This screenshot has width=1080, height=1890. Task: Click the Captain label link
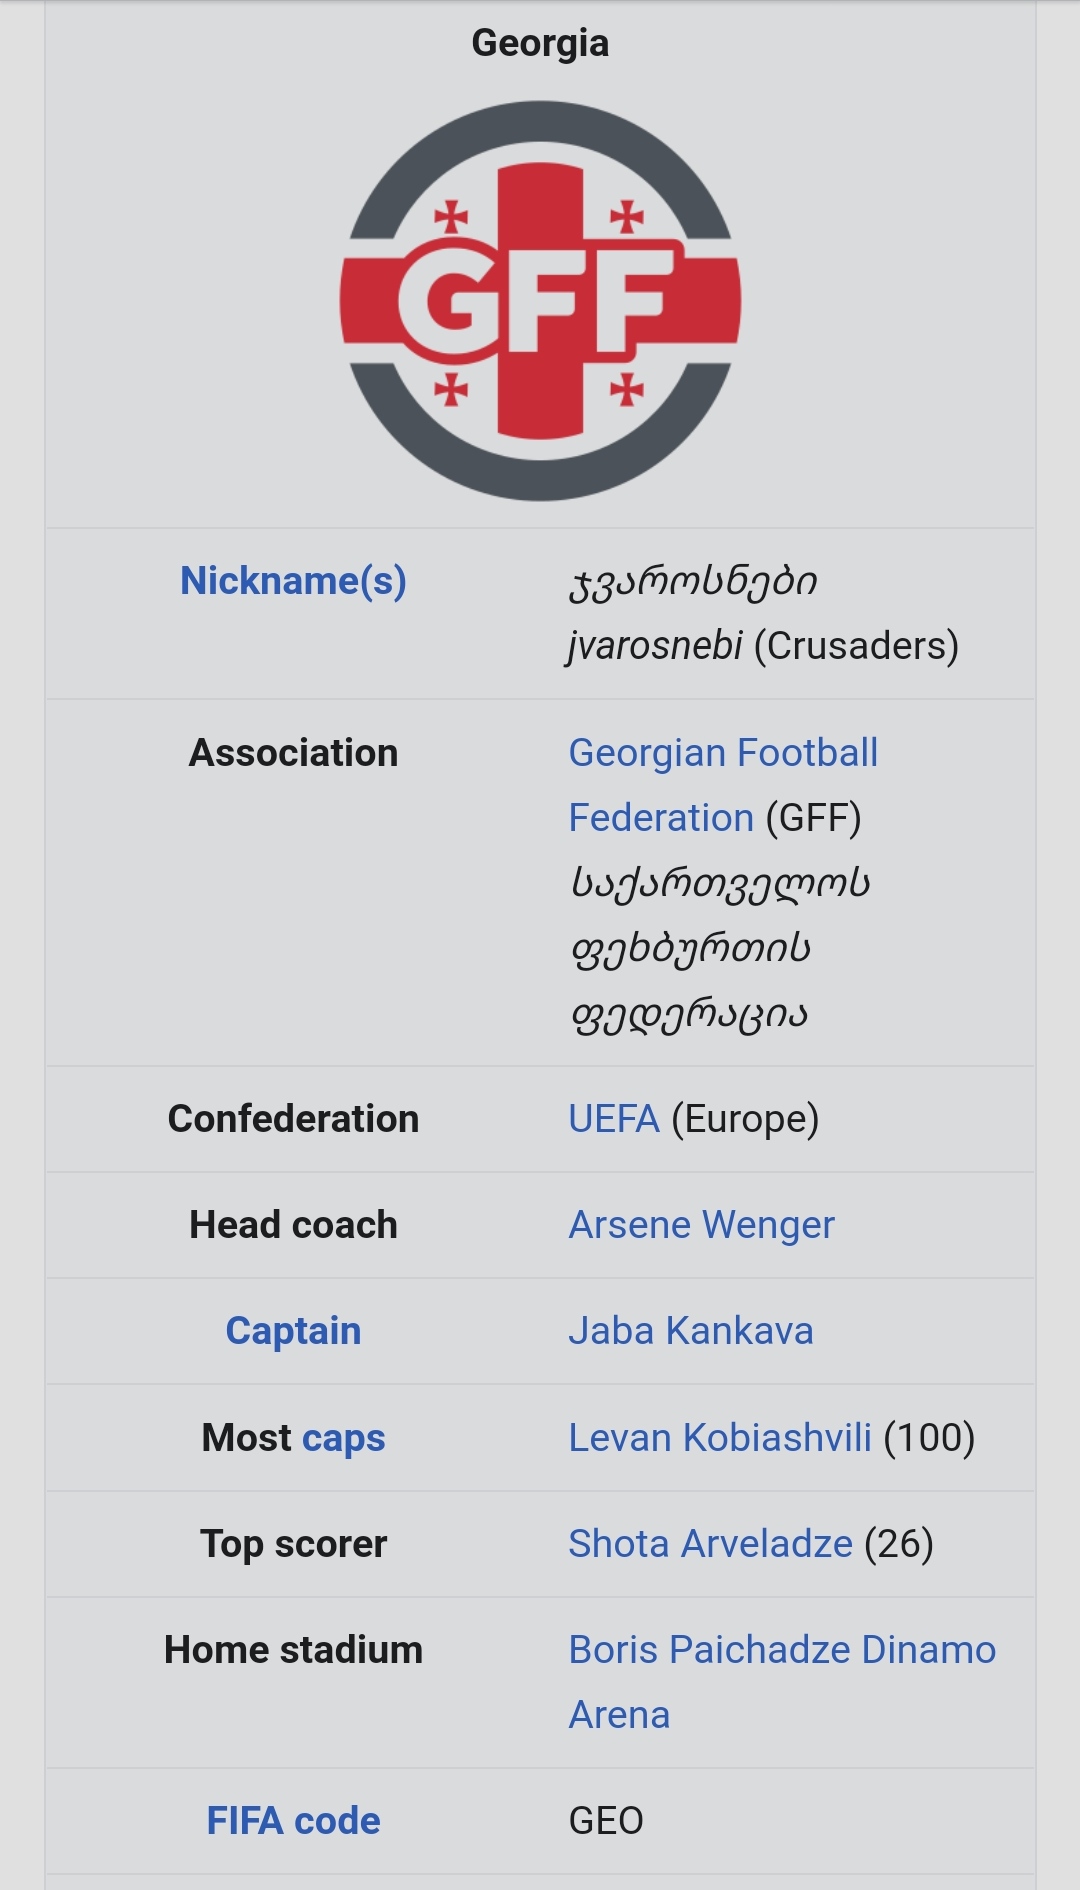293,1331
